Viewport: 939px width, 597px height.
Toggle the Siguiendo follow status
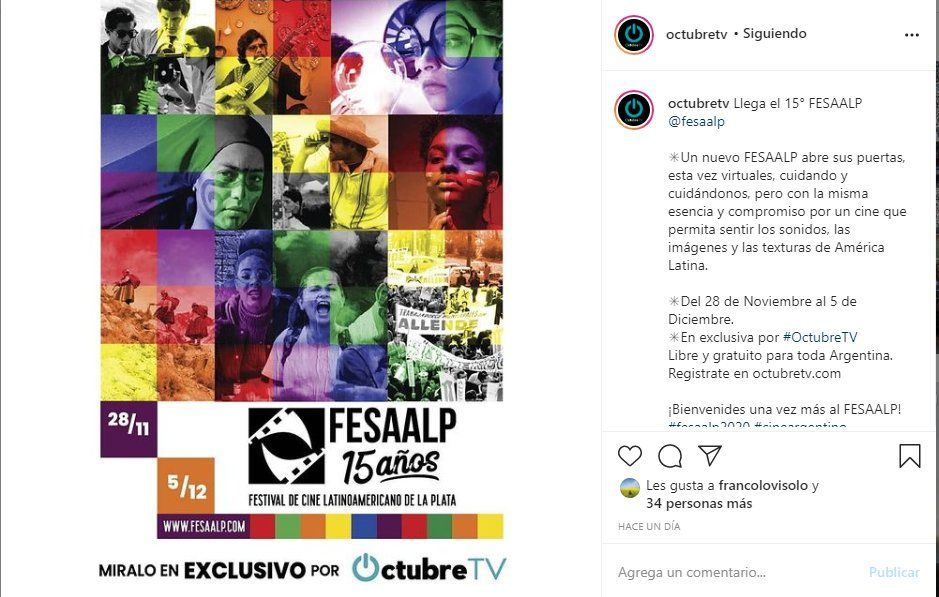pos(774,34)
